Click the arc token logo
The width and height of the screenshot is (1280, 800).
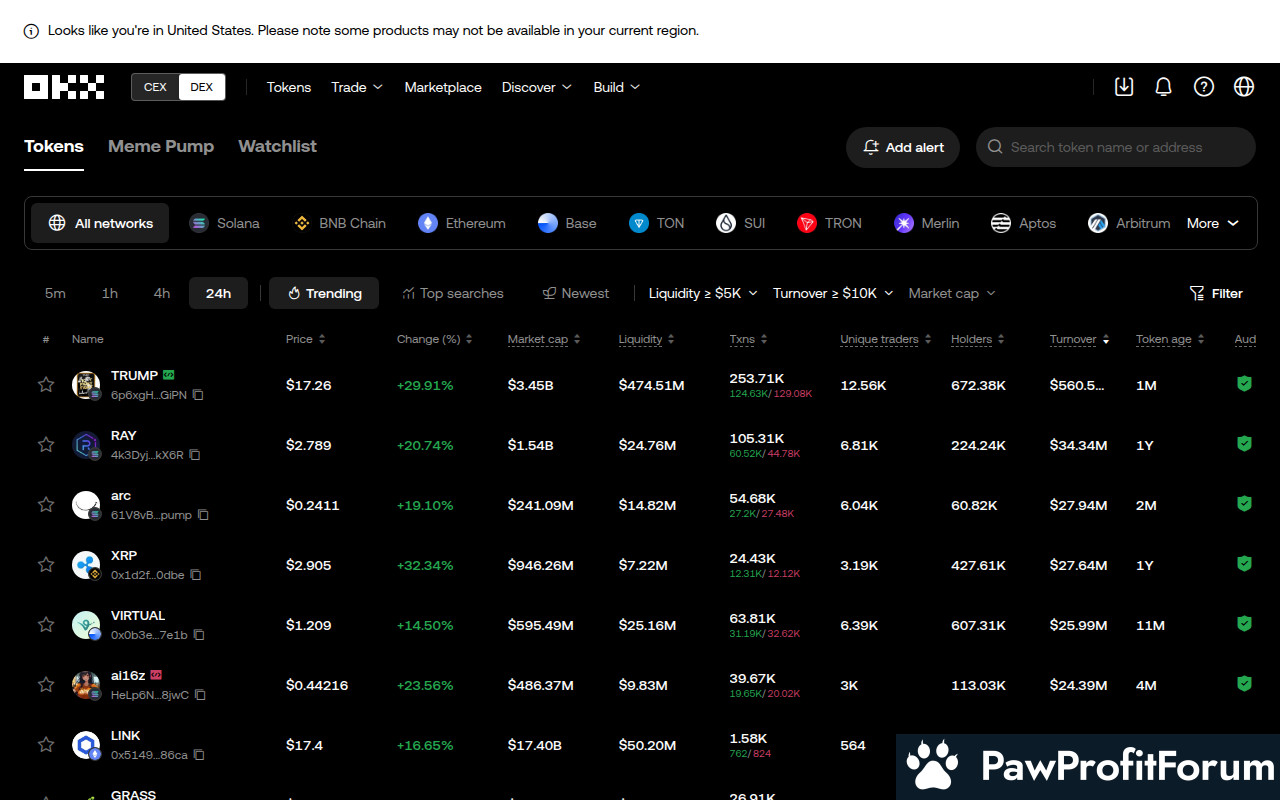[86, 505]
